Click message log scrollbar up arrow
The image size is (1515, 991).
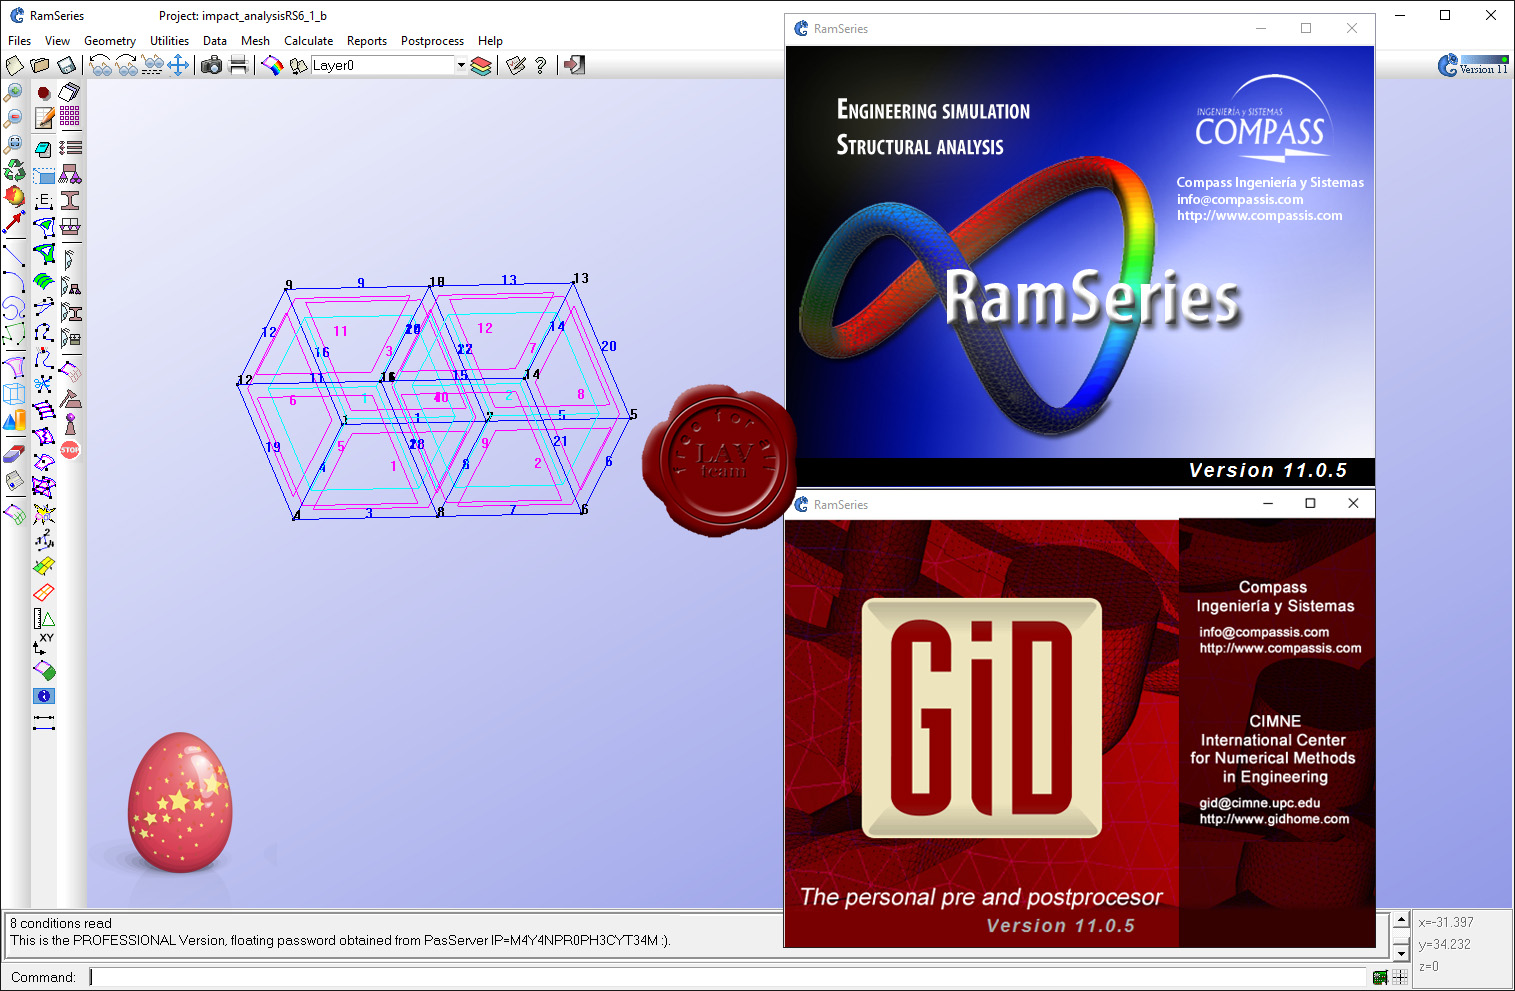tap(1401, 920)
